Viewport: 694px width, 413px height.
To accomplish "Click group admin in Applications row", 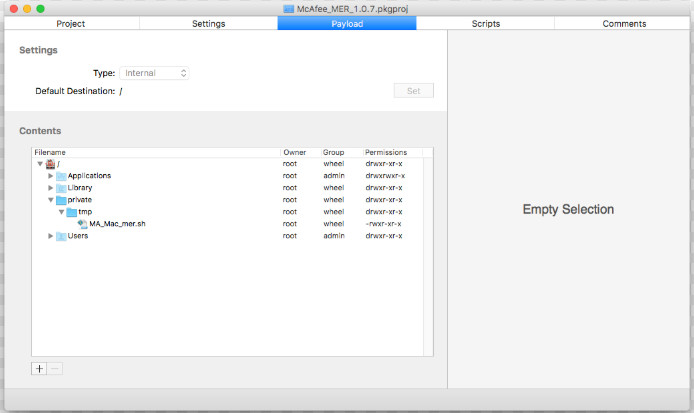I will pos(334,176).
